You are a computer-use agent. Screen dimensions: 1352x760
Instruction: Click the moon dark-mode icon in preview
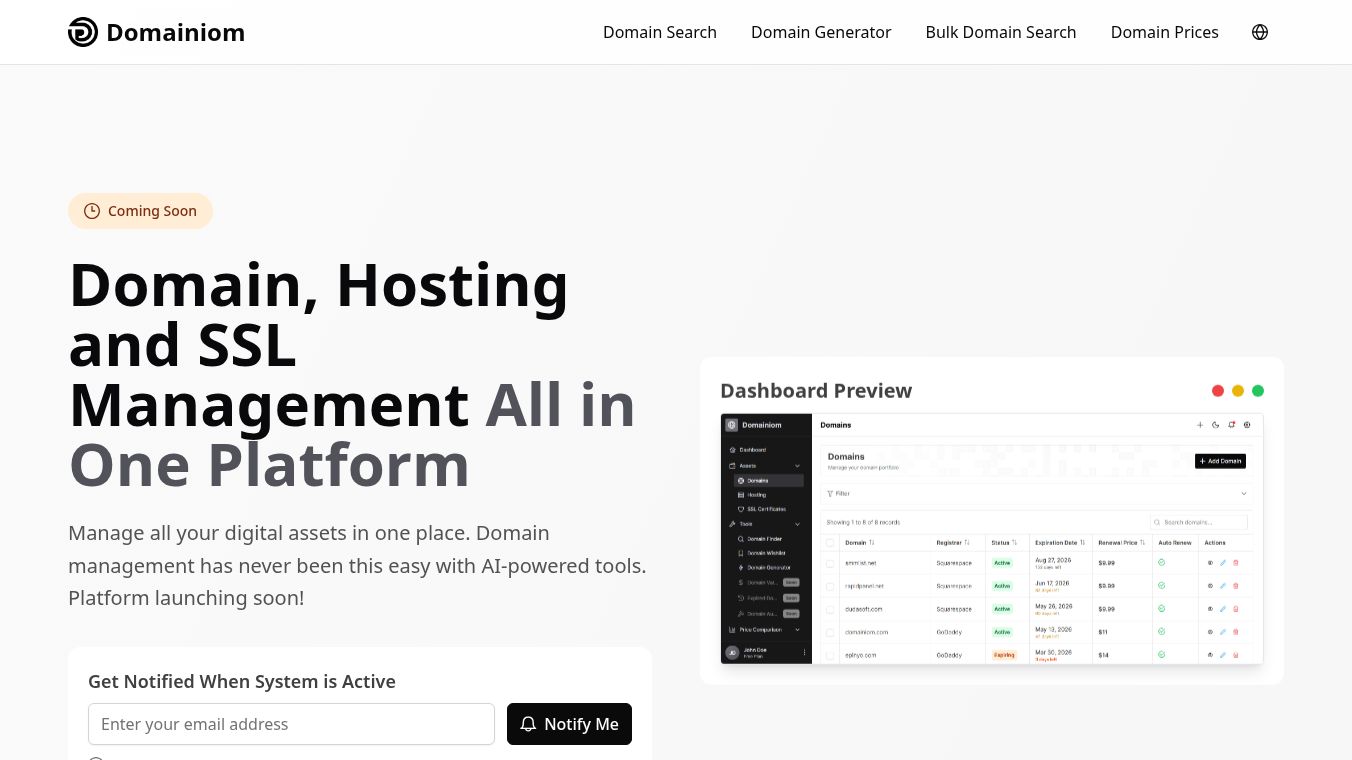[1215, 425]
